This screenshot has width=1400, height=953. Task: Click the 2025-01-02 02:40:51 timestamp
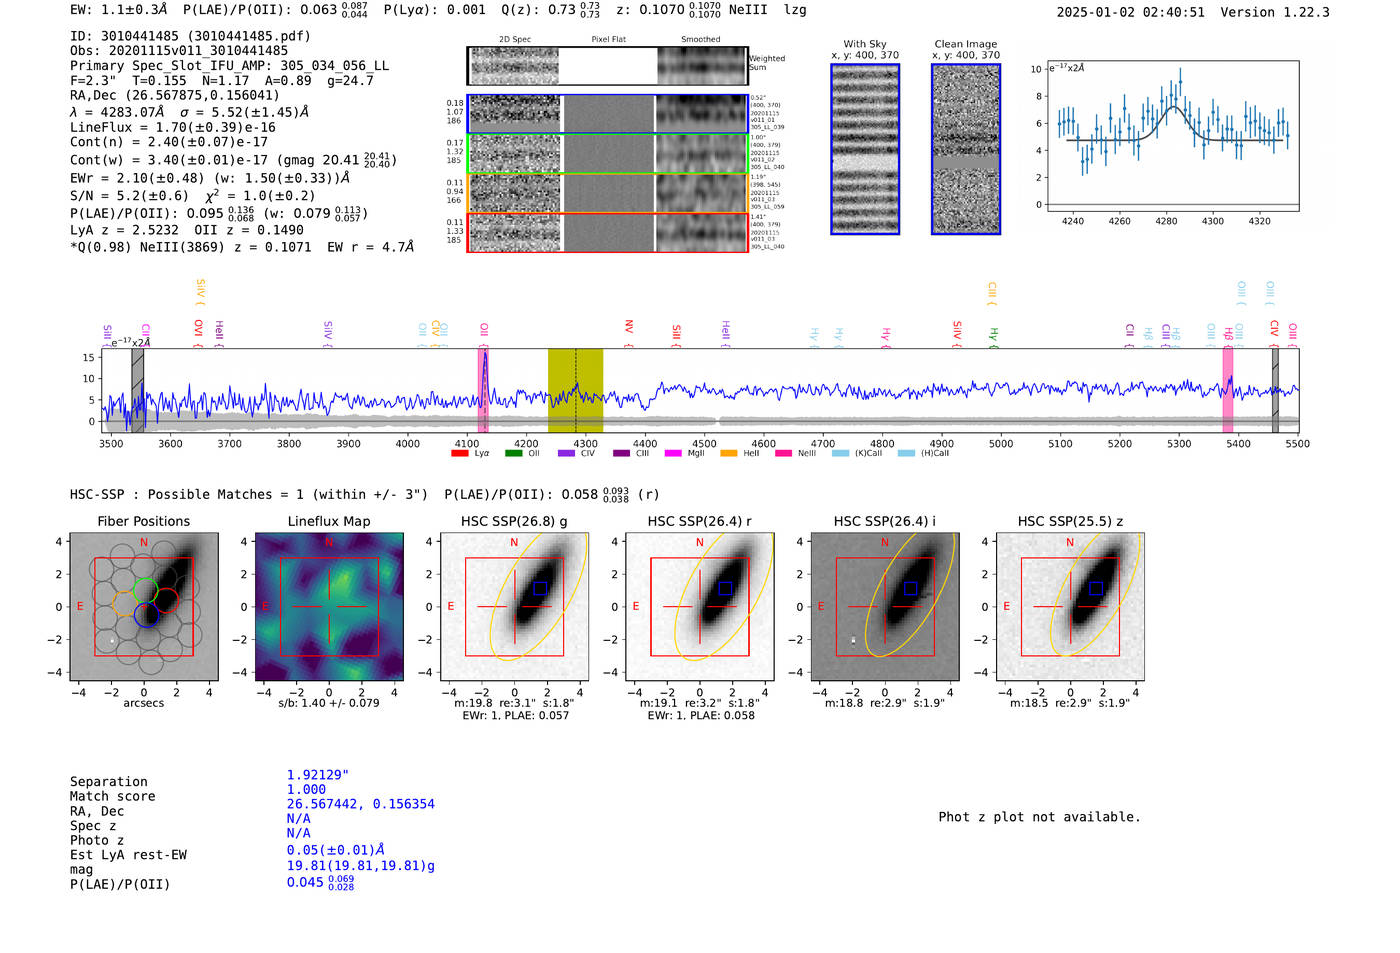1130,12
